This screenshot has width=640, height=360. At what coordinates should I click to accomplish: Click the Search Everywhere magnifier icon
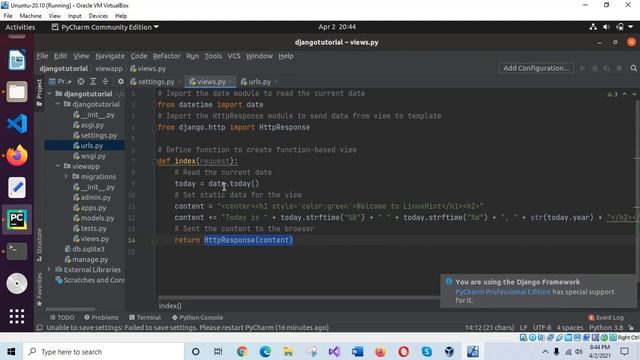point(633,68)
